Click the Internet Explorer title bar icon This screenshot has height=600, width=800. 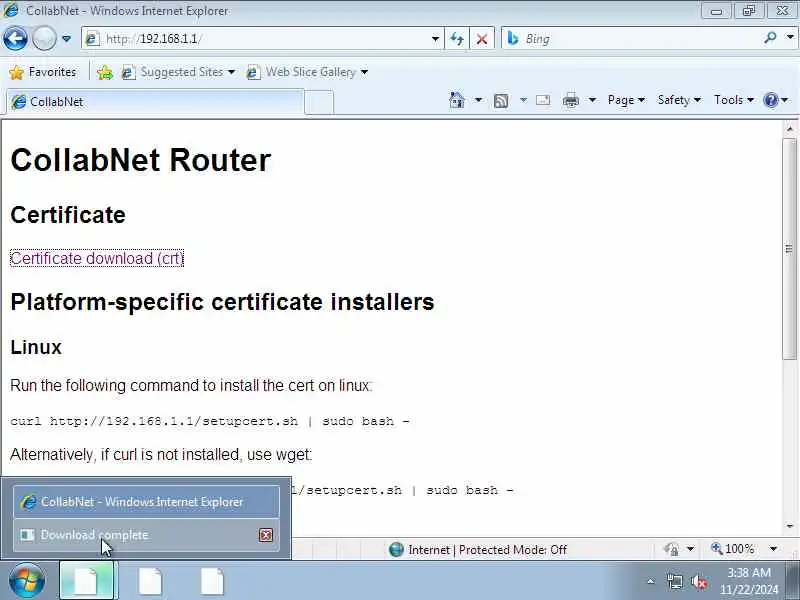[11, 10]
